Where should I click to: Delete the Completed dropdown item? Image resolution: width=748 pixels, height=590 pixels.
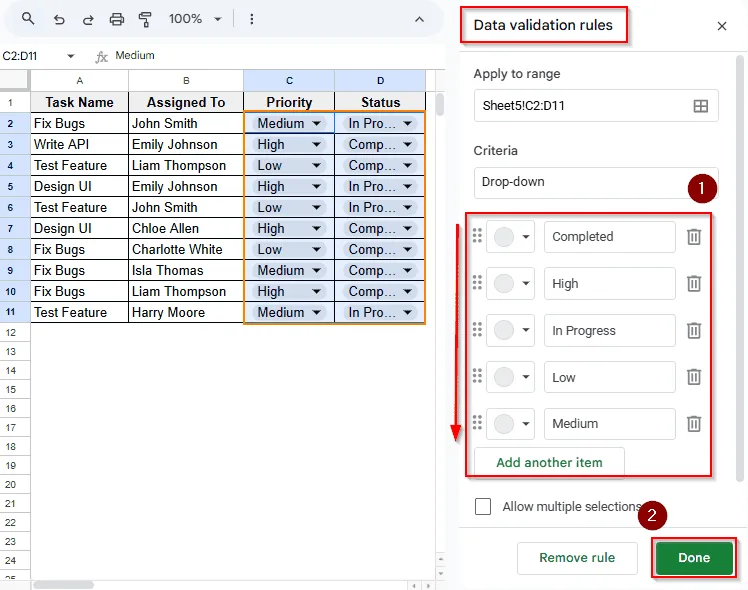(694, 237)
